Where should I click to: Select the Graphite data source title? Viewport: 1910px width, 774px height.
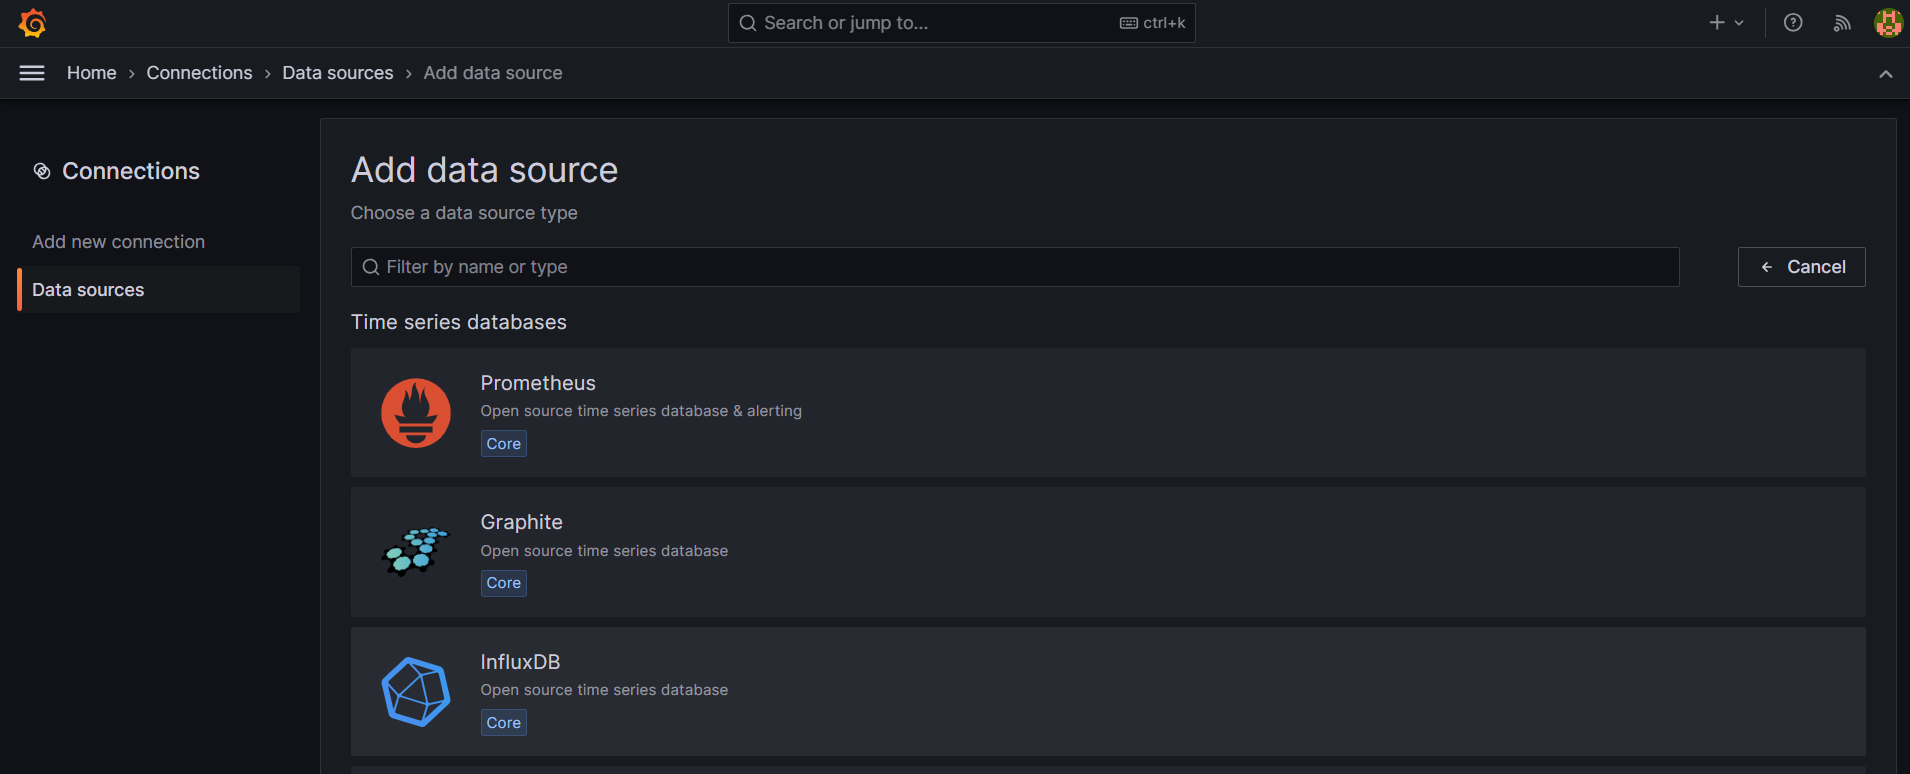tap(522, 522)
